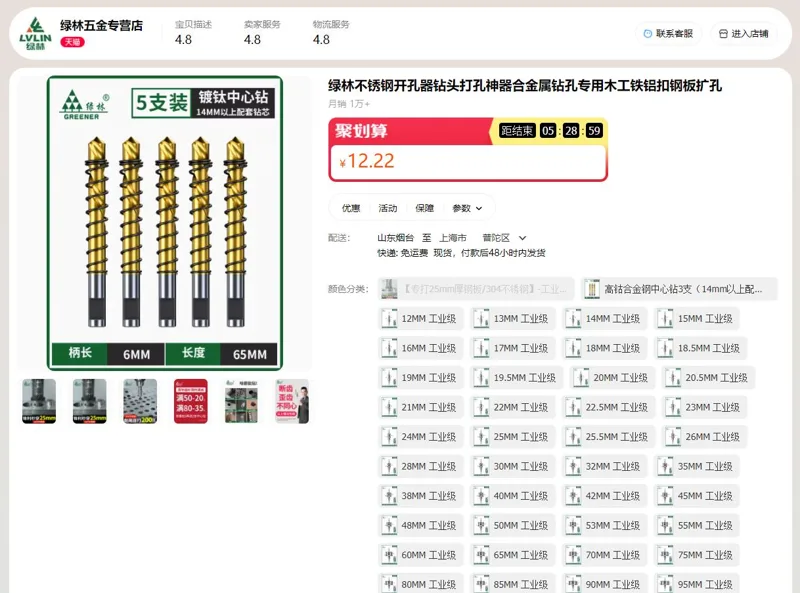The height and width of the screenshot is (593, 800).
Task: Pick the 80MM 工业级 size
Action: [x=420, y=584]
